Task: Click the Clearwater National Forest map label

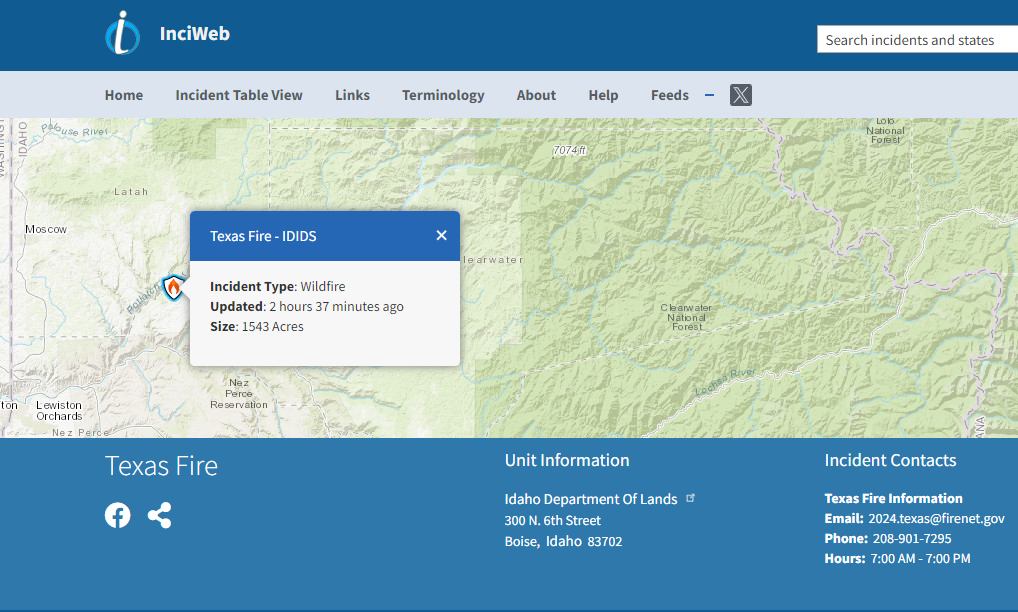Action: 687,317
